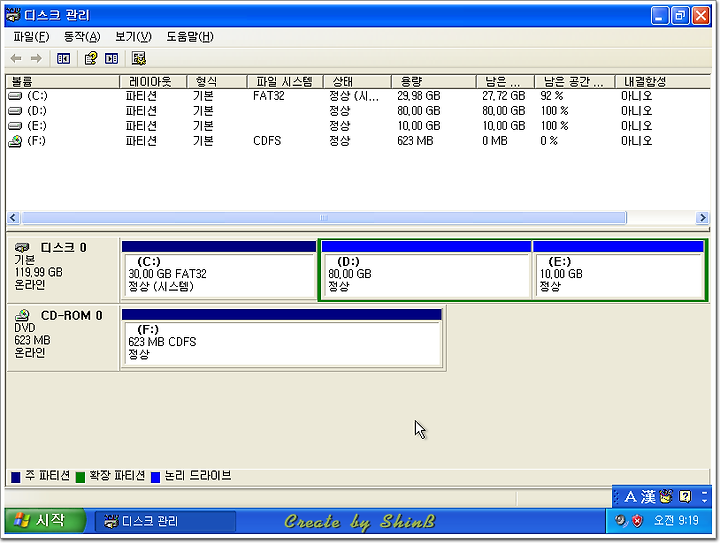Click the horizontal scrollbar thumb in volume list
The image size is (720, 543).
(x=324, y=218)
